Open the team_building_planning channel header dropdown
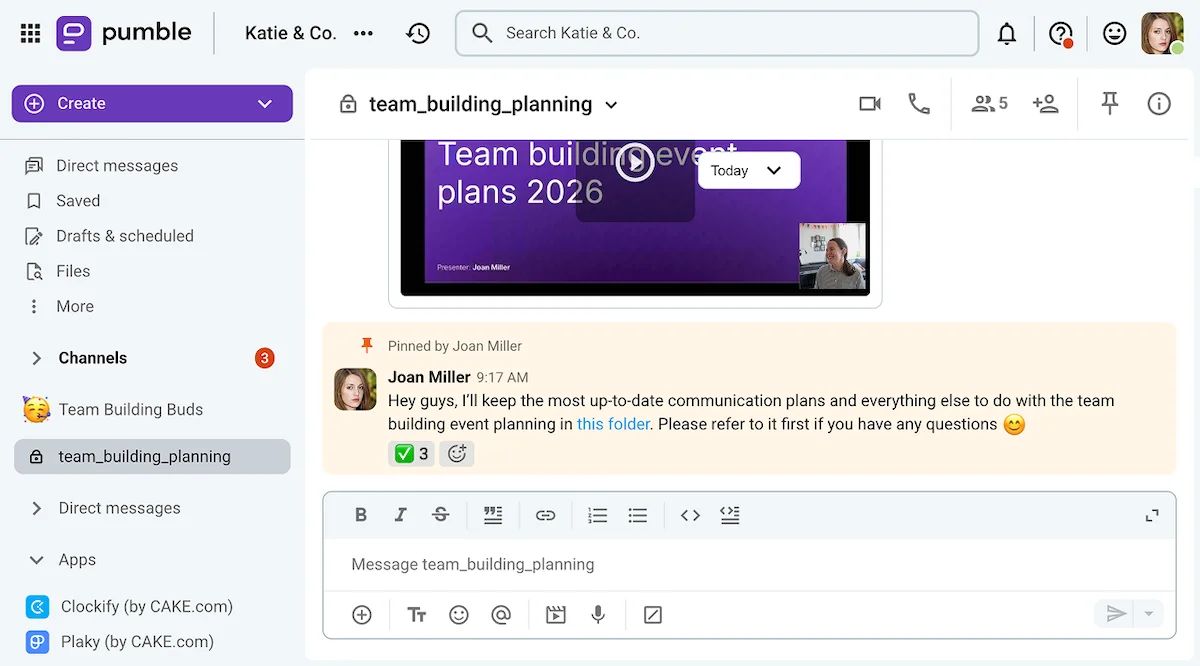The image size is (1200, 666). (611, 104)
